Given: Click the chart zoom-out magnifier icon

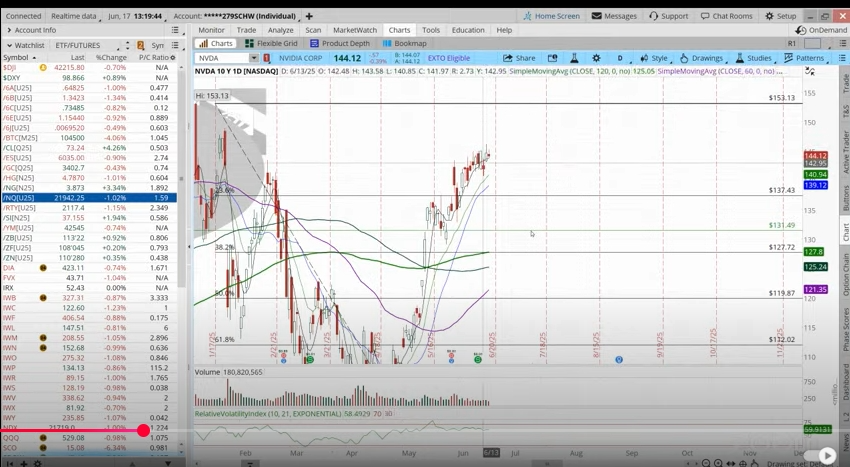Looking at the screenshot, I should pyautogui.click(x=706, y=464).
